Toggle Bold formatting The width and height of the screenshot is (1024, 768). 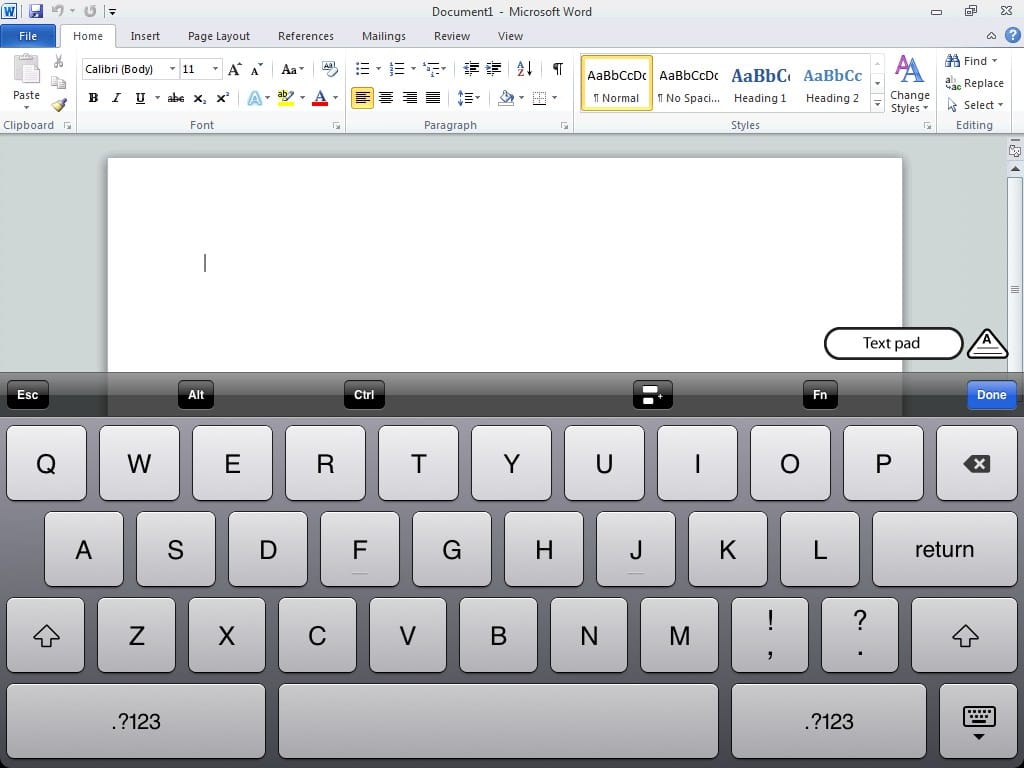(93, 98)
